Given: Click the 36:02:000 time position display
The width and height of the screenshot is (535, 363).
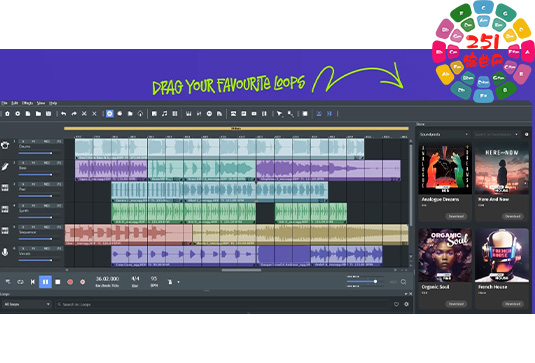Looking at the screenshot, I should click(107, 279).
